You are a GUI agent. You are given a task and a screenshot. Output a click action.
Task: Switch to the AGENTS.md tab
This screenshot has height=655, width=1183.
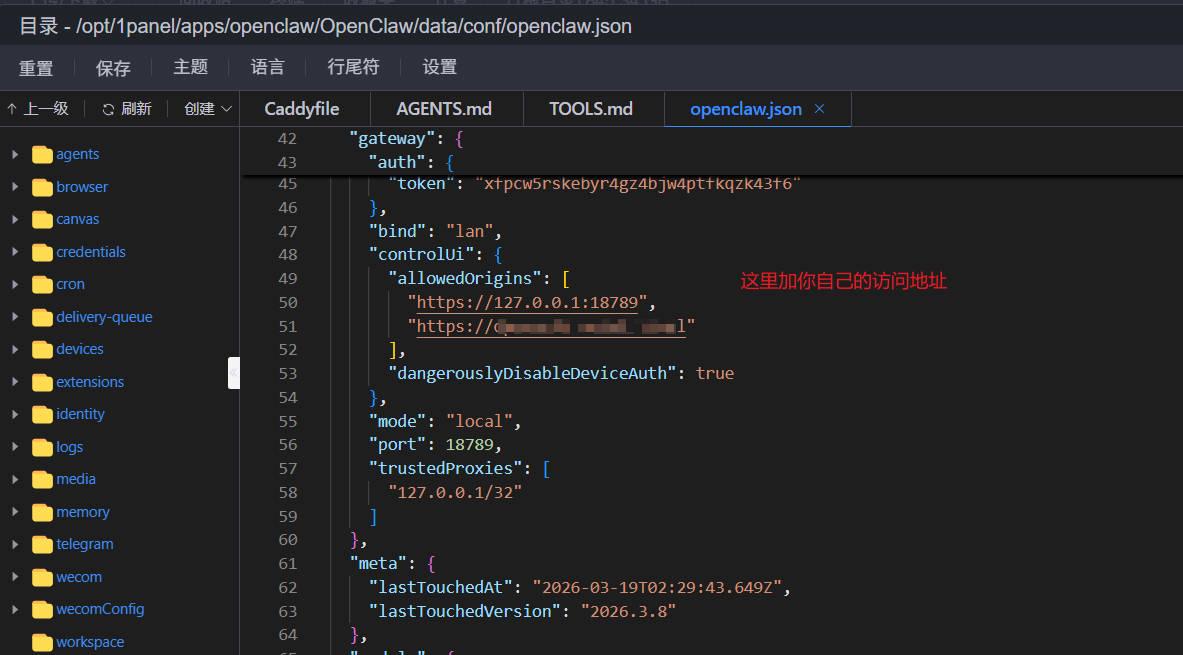[444, 109]
